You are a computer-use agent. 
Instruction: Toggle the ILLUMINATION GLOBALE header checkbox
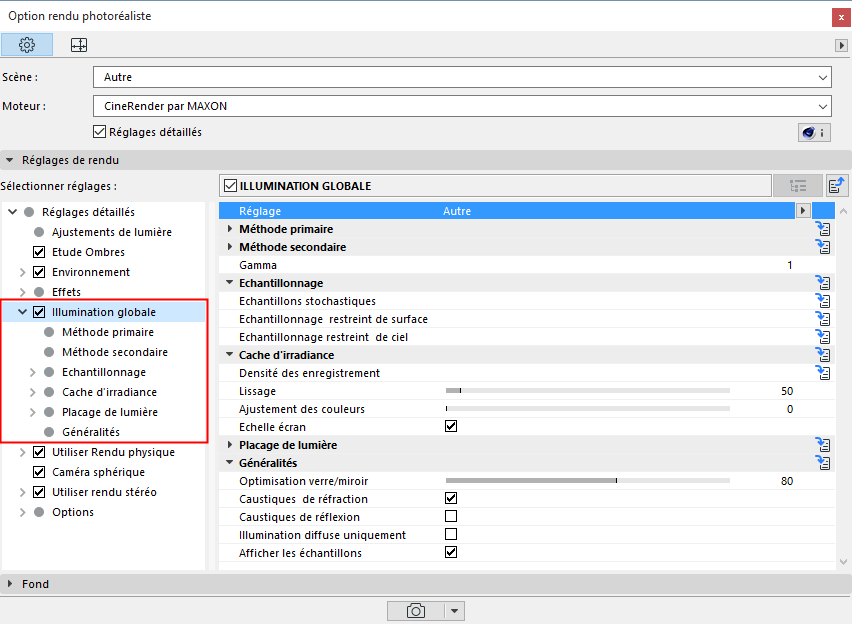[230, 186]
